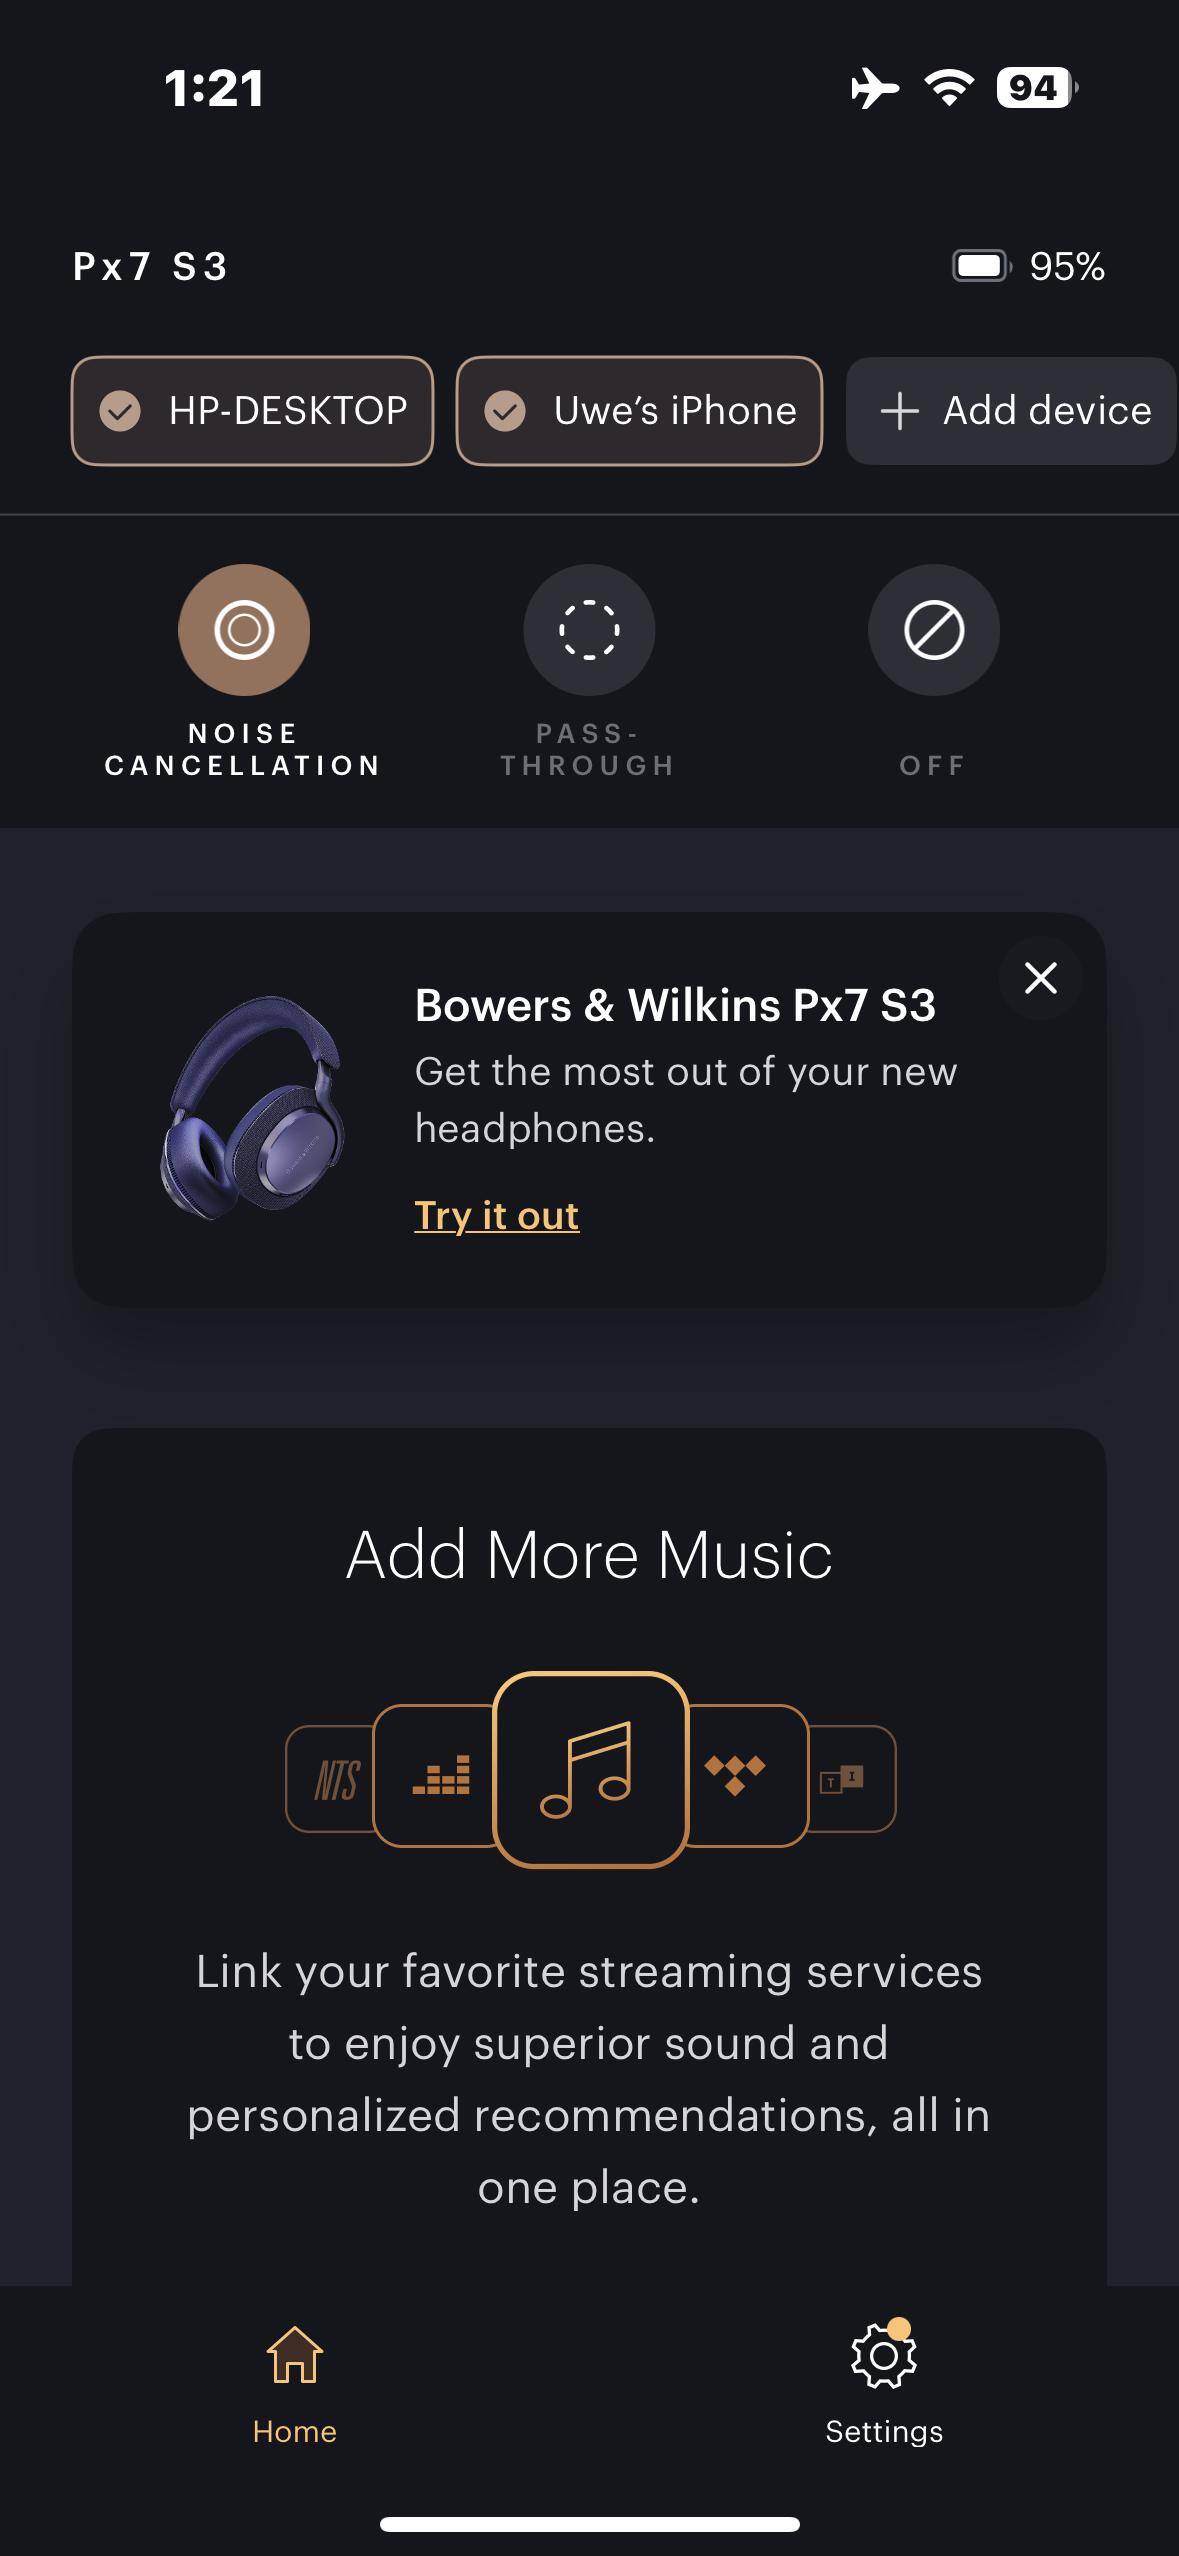Viewport: 1179px width, 2556px height.
Task: Open the Settings tab
Action: tap(884, 2382)
